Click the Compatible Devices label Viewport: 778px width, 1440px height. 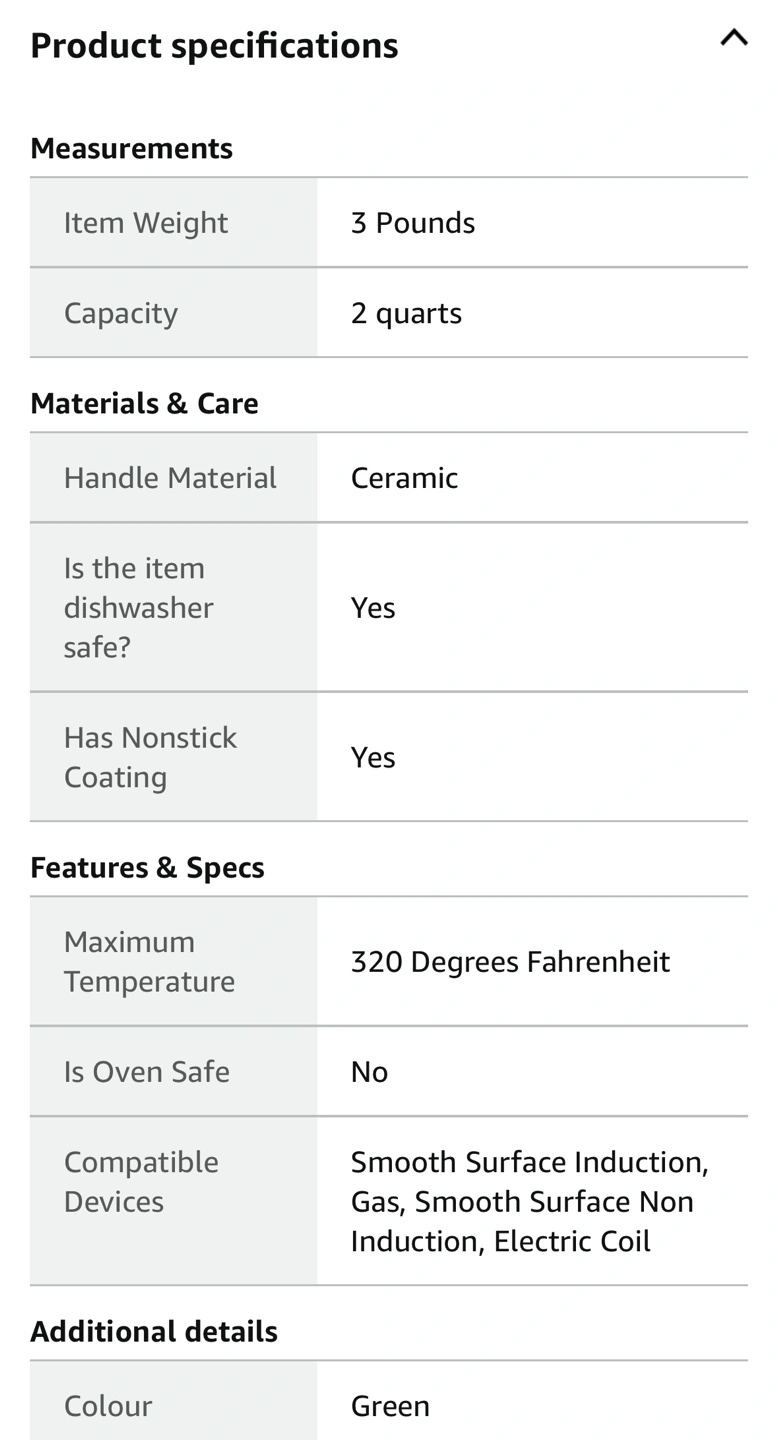pos(141,1181)
